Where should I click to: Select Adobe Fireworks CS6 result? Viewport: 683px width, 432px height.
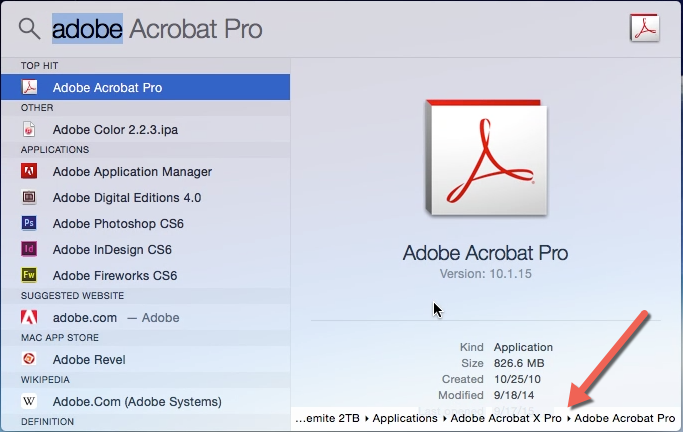click(x=145, y=275)
